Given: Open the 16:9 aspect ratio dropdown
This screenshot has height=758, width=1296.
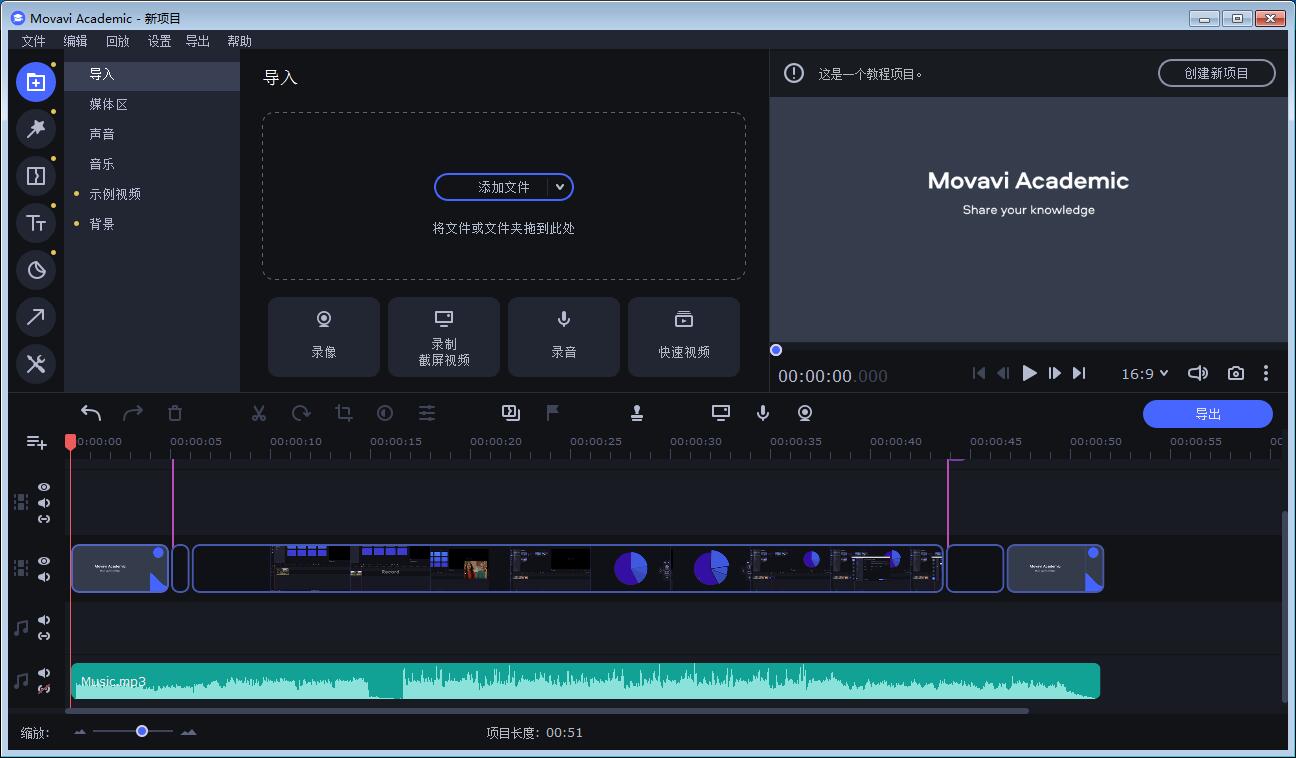Looking at the screenshot, I should coord(1144,373).
